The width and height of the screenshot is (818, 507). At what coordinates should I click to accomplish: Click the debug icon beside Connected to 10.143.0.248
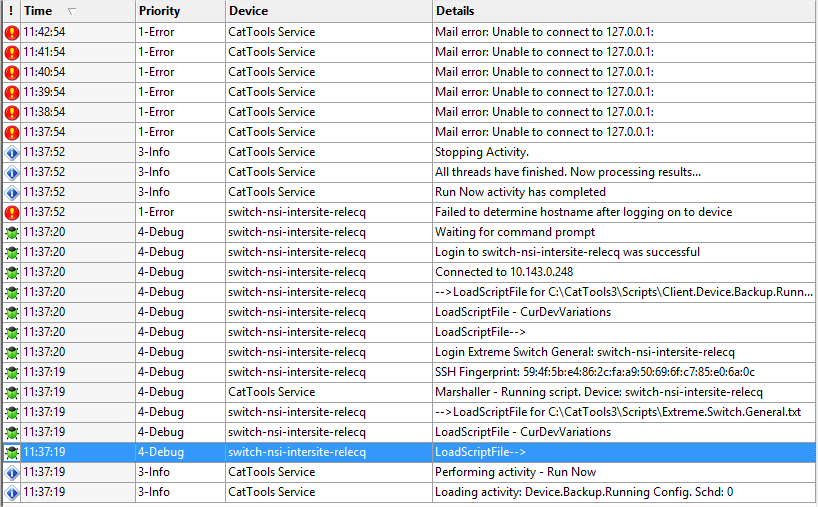click(x=11, y=273)
